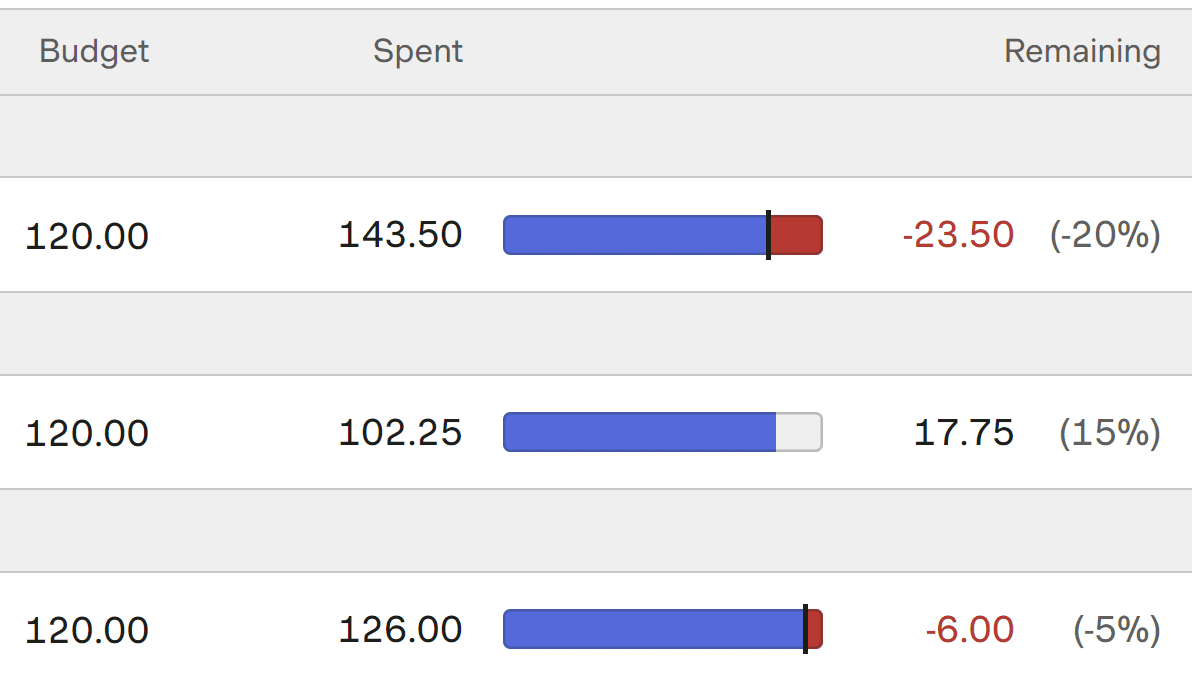Click the blue part of the 143.50 bar
The width and height of the screenshot is (1192, 673).
tap(635, 235)
